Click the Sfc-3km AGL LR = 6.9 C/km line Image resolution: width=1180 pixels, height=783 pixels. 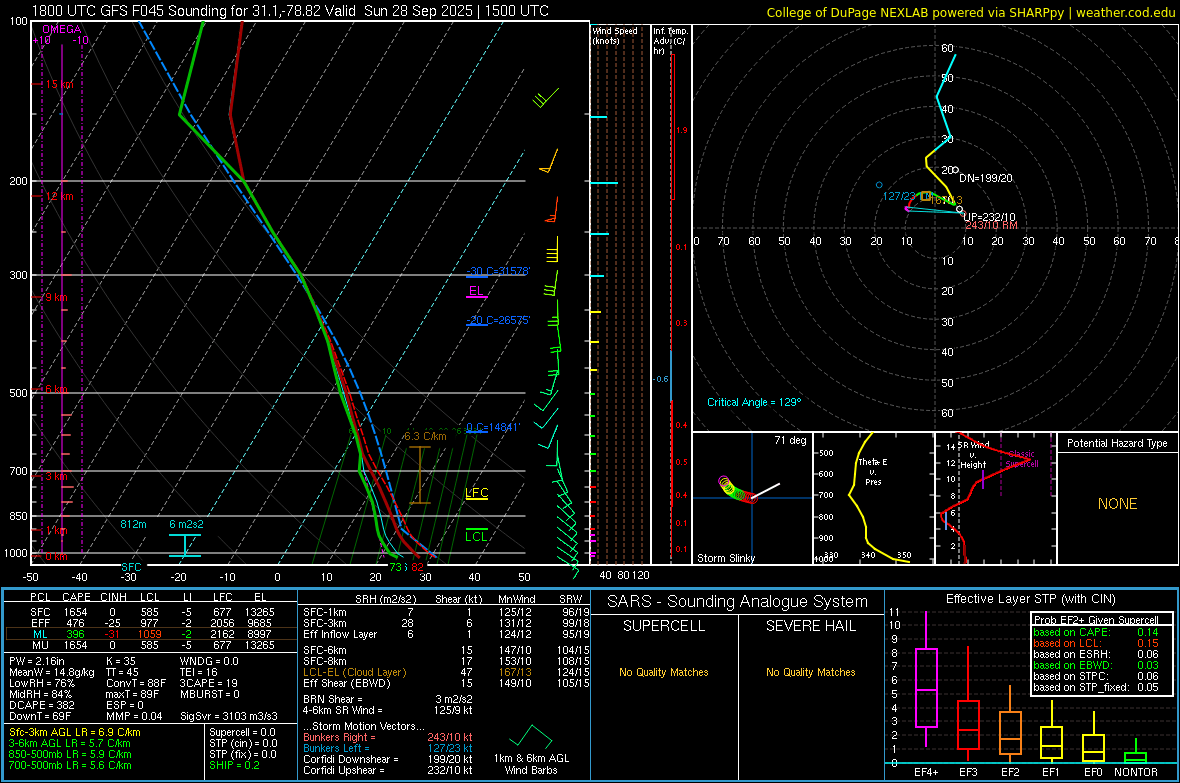75,732
